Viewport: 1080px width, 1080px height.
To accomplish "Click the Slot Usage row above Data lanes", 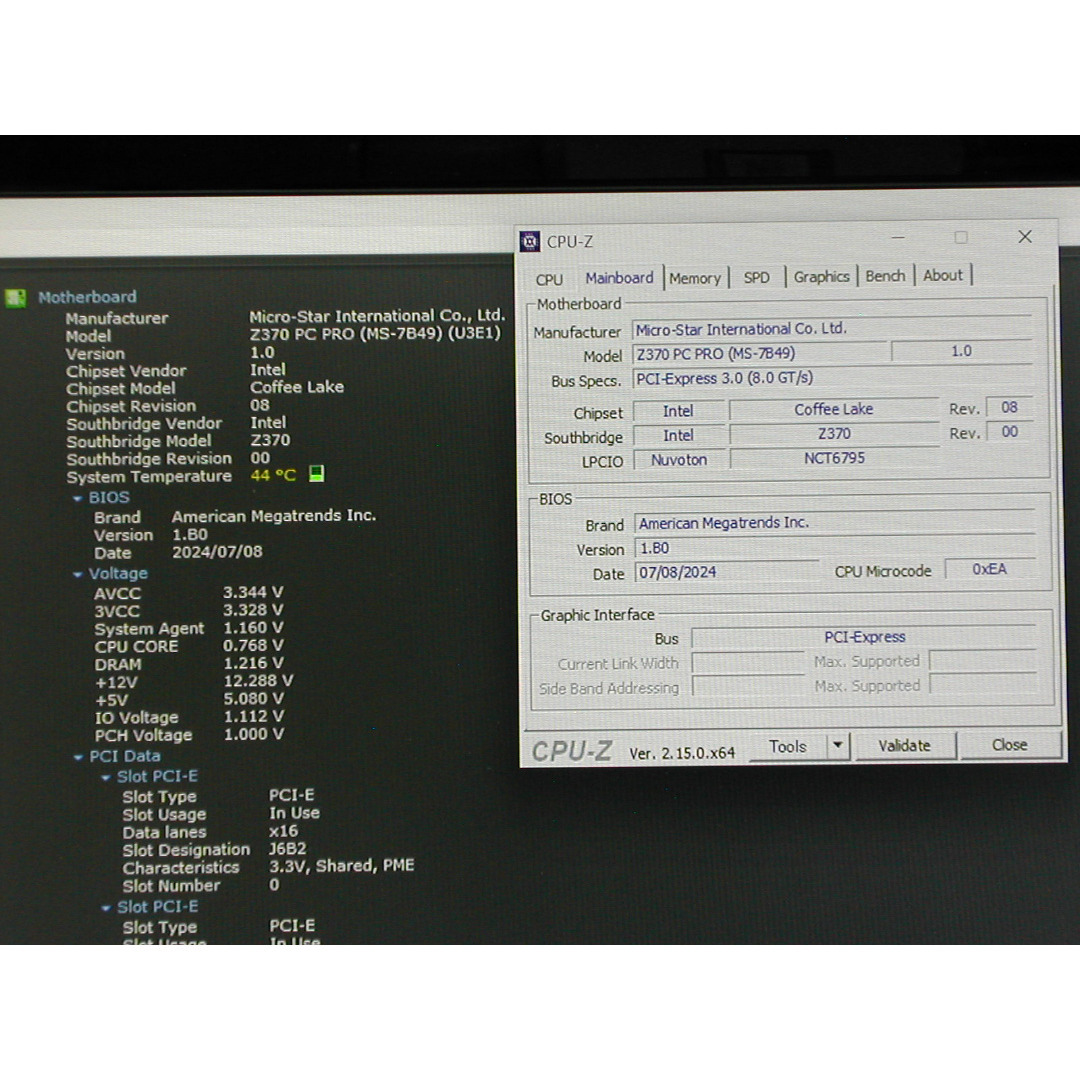I will pyautogui.click(x=221, y=814).
